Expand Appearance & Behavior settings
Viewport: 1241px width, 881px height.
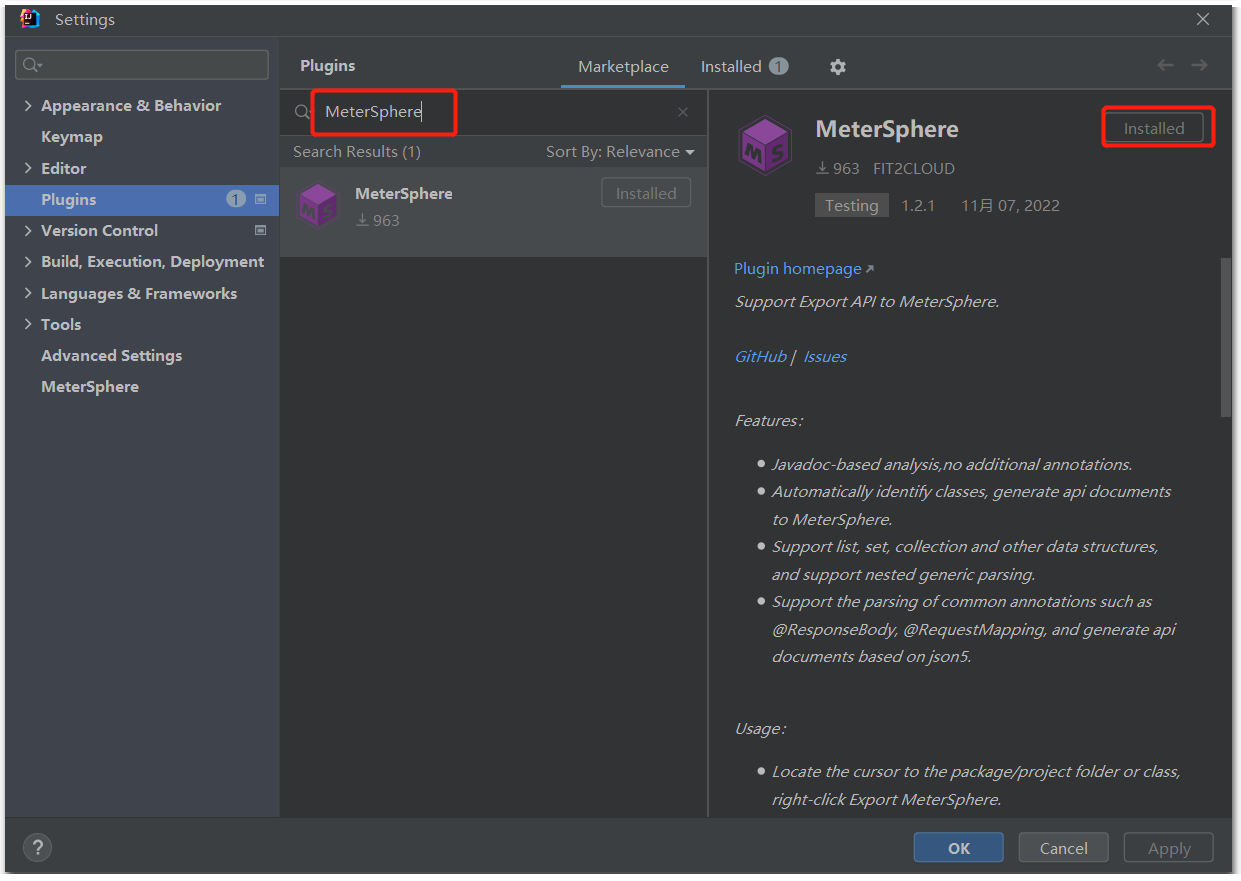click(x=28, y=106)
